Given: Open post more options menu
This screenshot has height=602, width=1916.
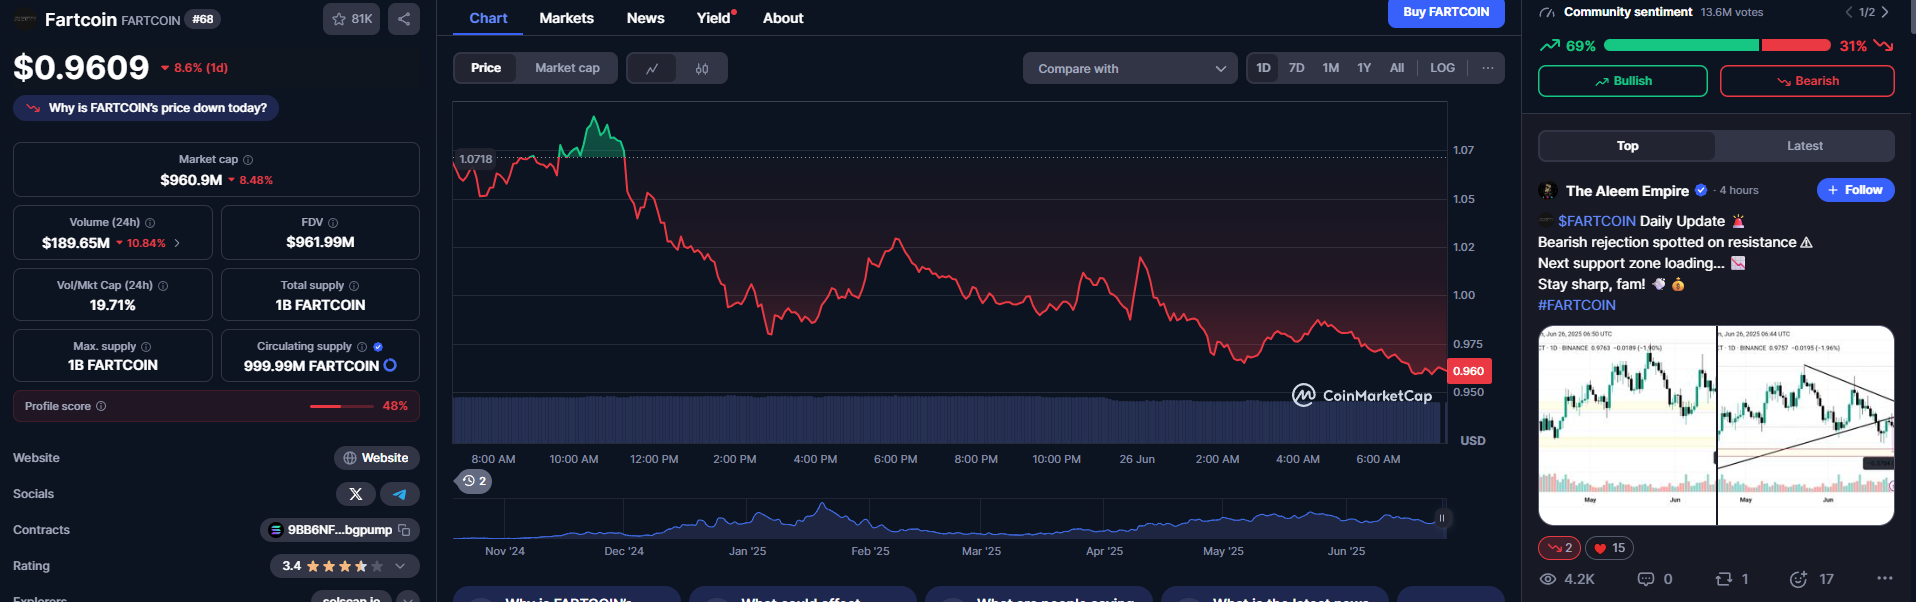Looking at the screenshot, I should click(x=1885, y=578).
